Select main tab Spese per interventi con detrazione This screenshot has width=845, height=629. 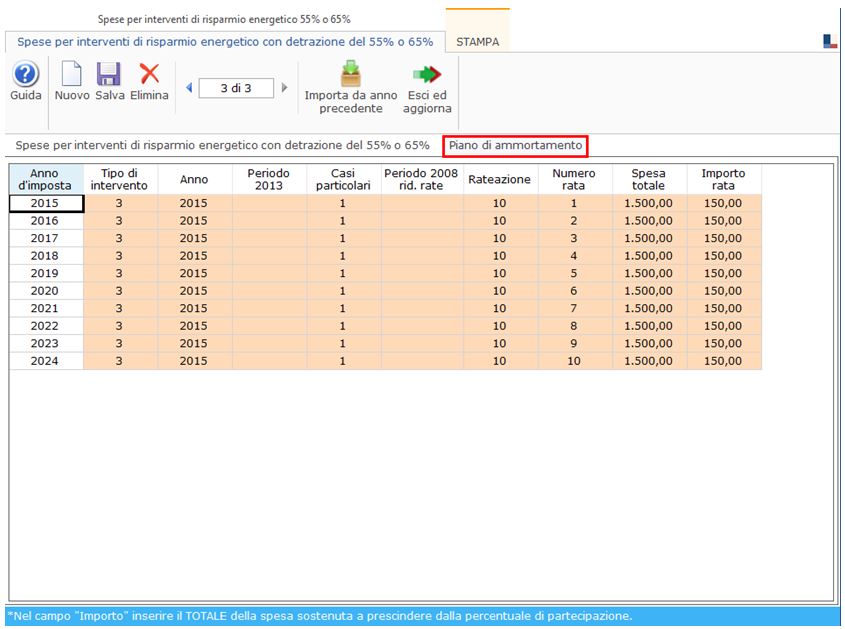tap(225, 42)
